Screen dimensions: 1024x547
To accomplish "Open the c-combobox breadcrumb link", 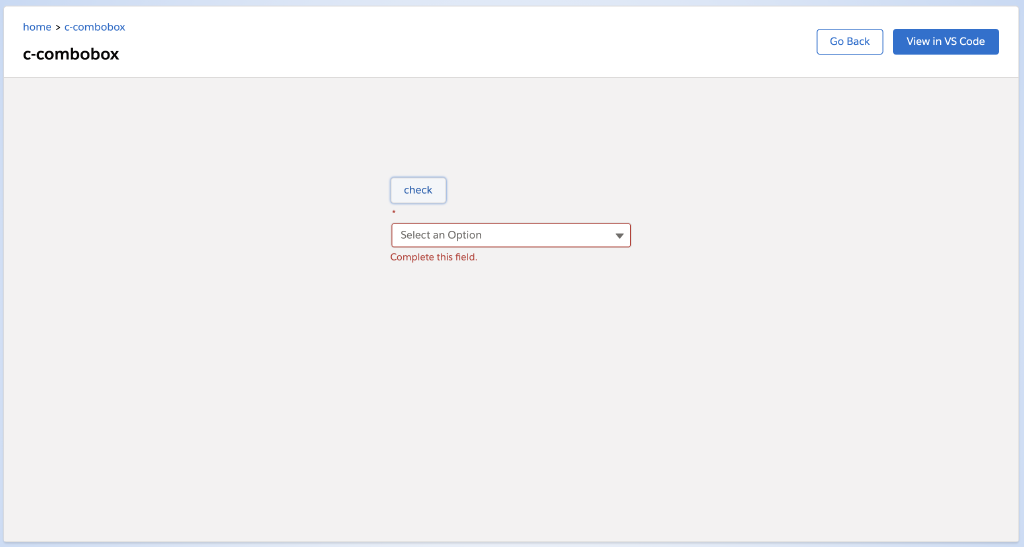I will tap(95, 27).
